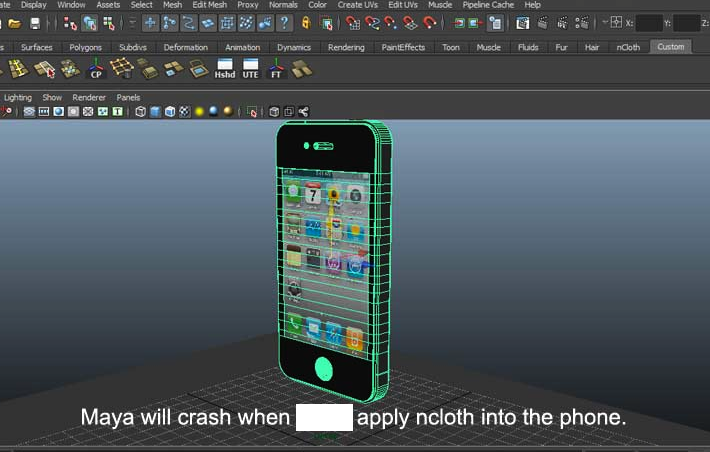Select the Custom shelf tab

click(671, 47)
